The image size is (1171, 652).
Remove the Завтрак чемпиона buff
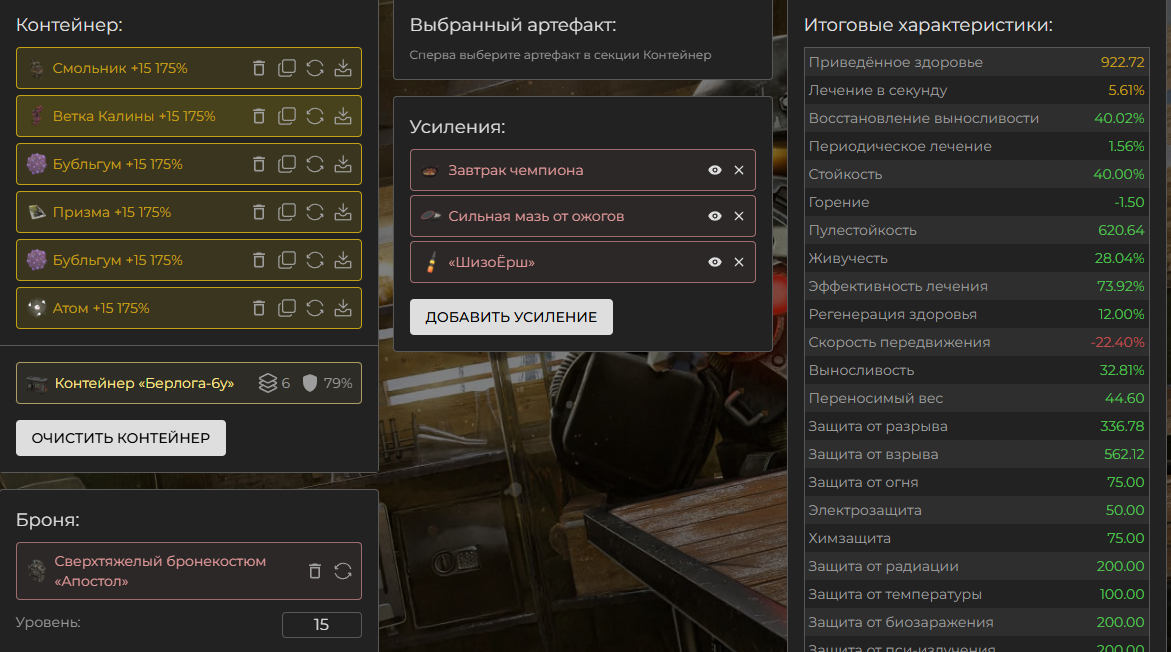click(739, 170)
